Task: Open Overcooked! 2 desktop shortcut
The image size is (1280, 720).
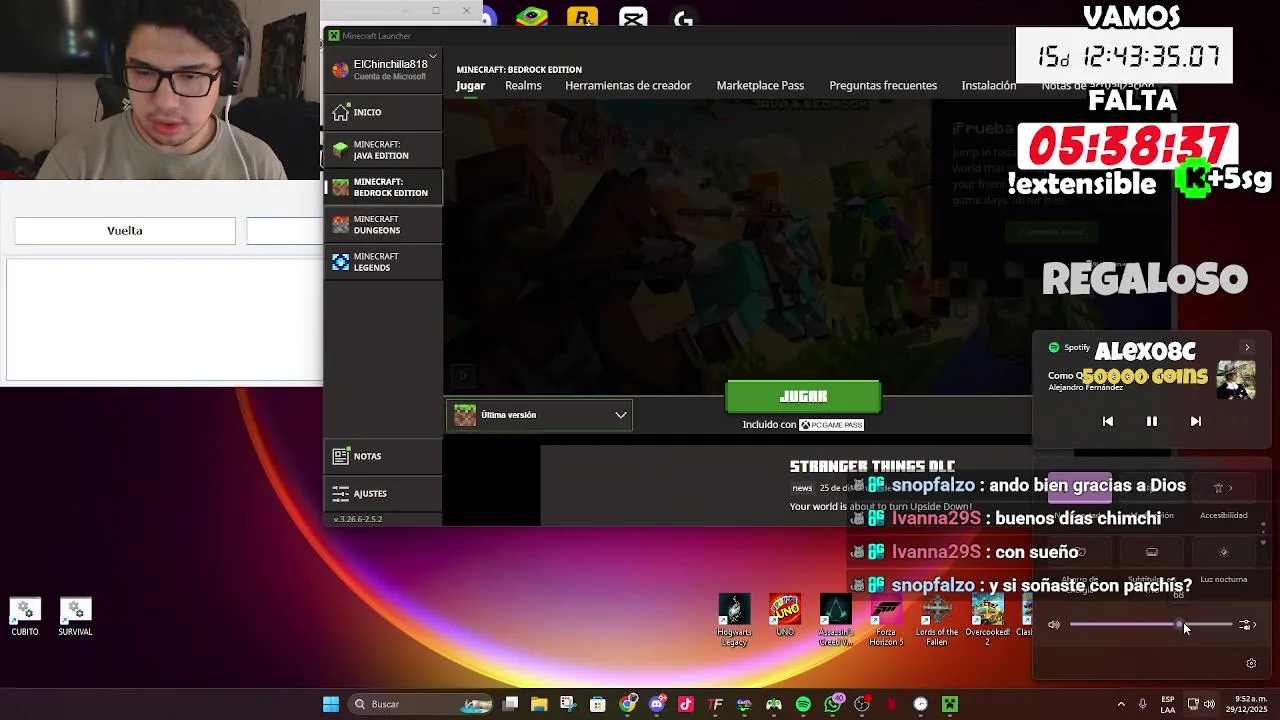Action: point(987,620)
